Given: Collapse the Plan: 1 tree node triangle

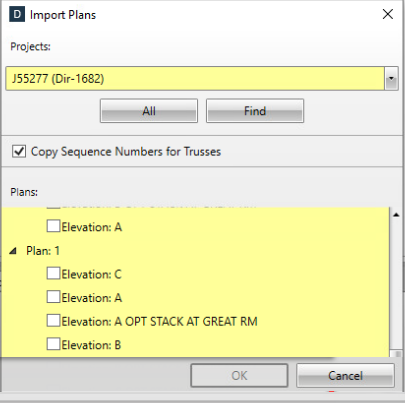Looking at the screenshot, I should pos(13,251).
